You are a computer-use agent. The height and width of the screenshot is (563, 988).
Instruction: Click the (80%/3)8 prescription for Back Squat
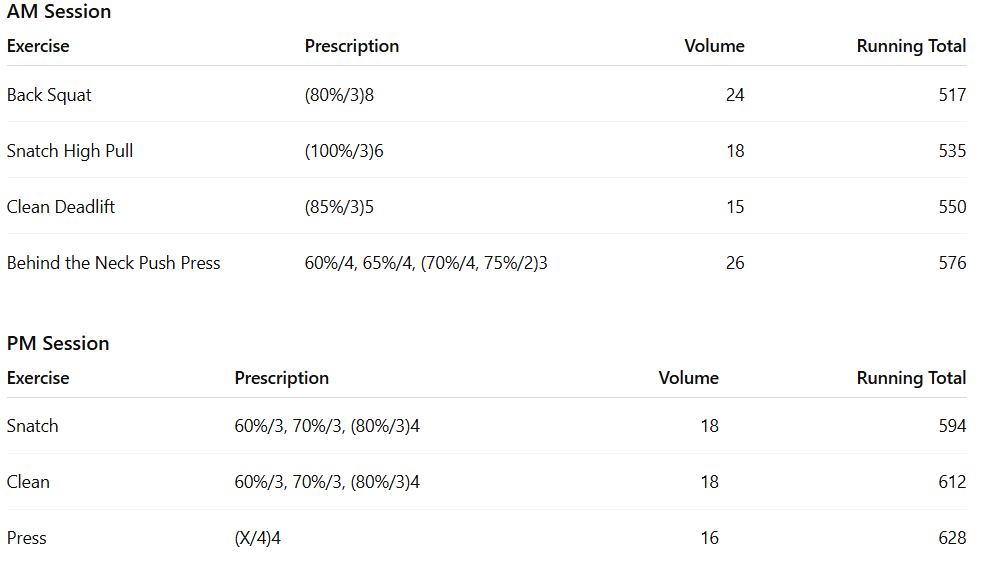coord(339,95)
